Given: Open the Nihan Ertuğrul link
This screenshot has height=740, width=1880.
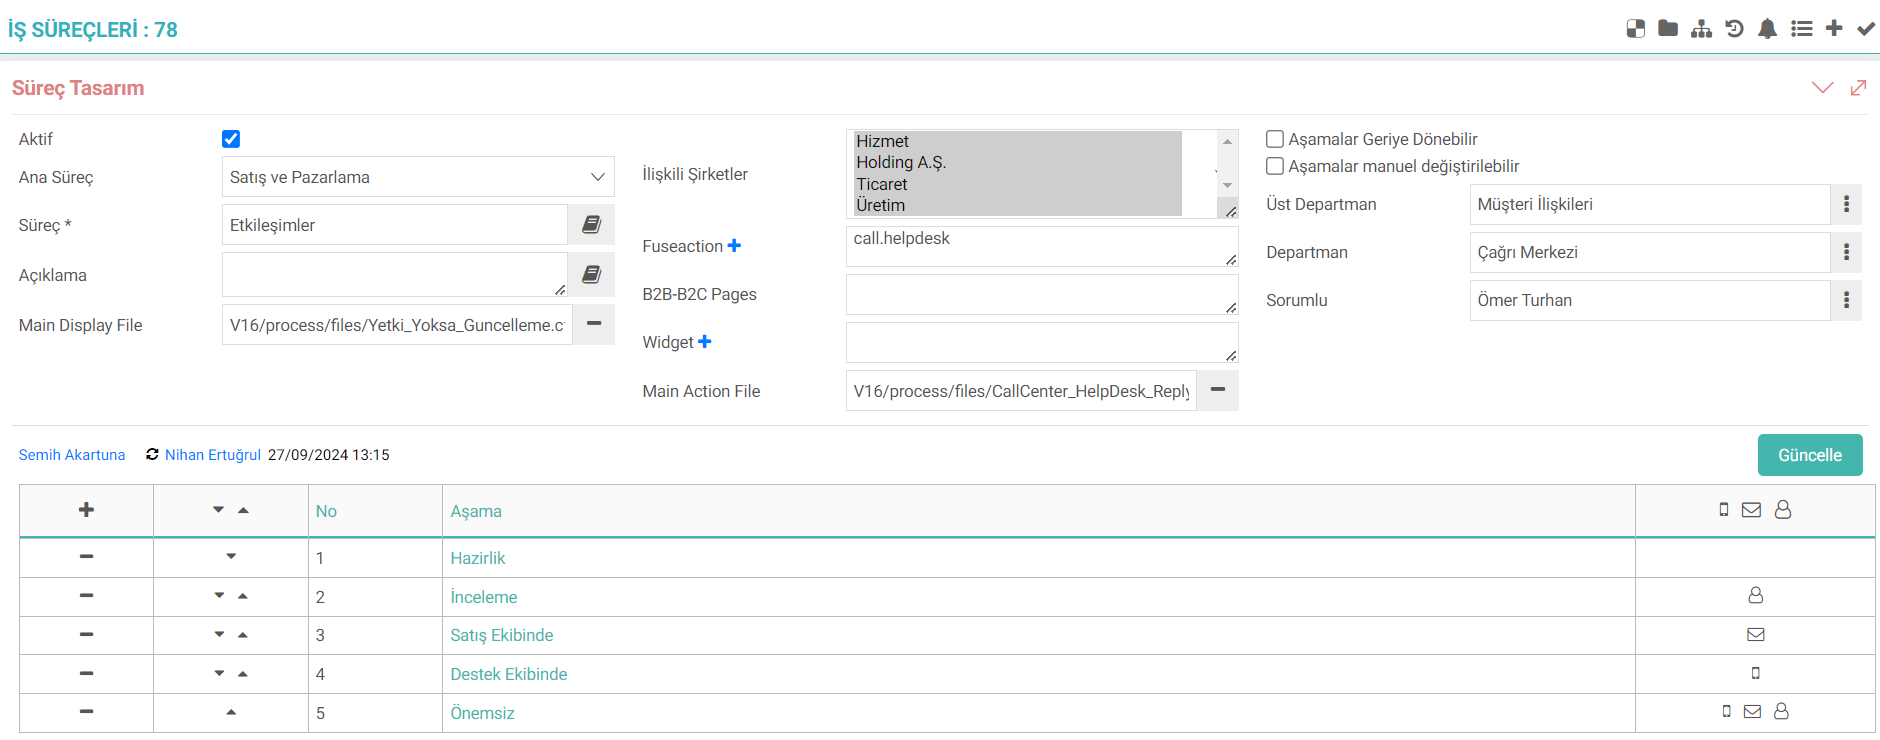Looking at the screenshot, I should click(x=213, y=455).
